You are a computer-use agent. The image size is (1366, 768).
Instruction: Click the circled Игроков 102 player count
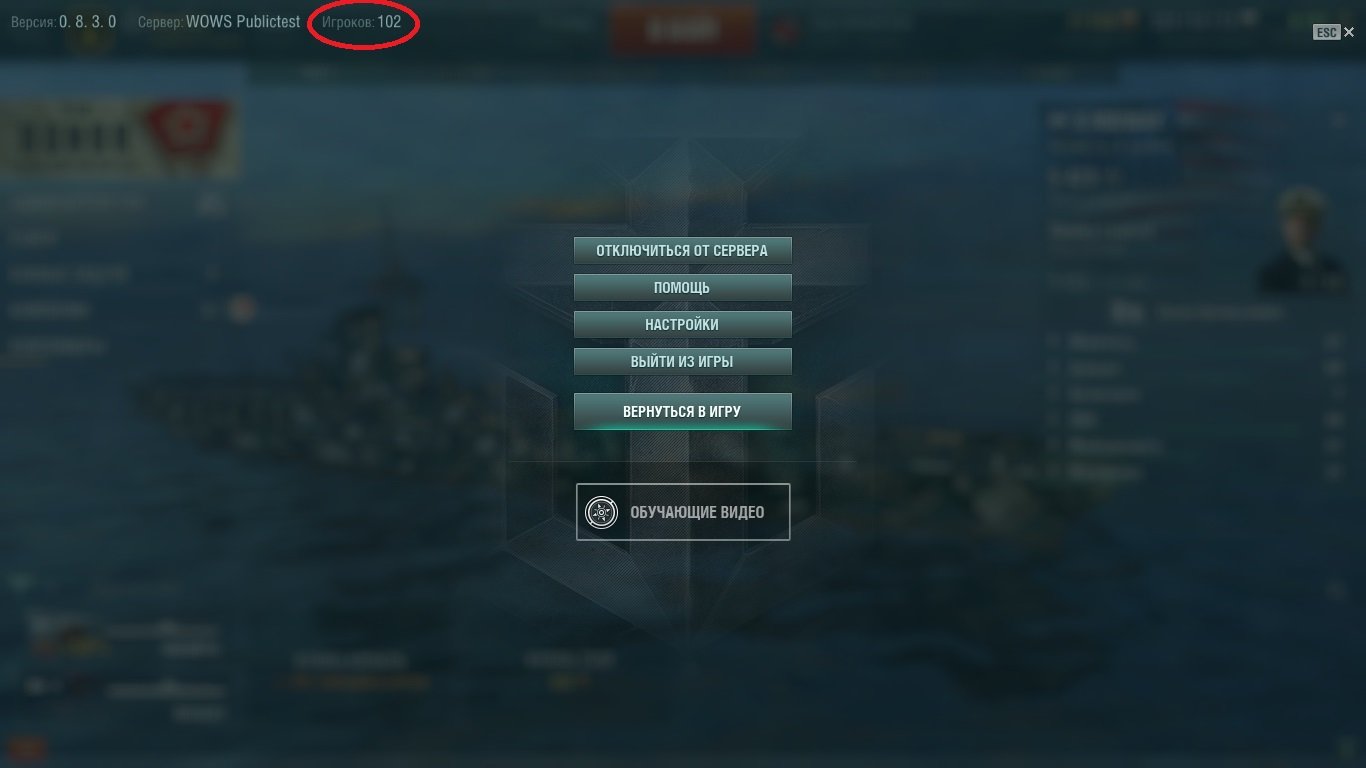point(362,22)
